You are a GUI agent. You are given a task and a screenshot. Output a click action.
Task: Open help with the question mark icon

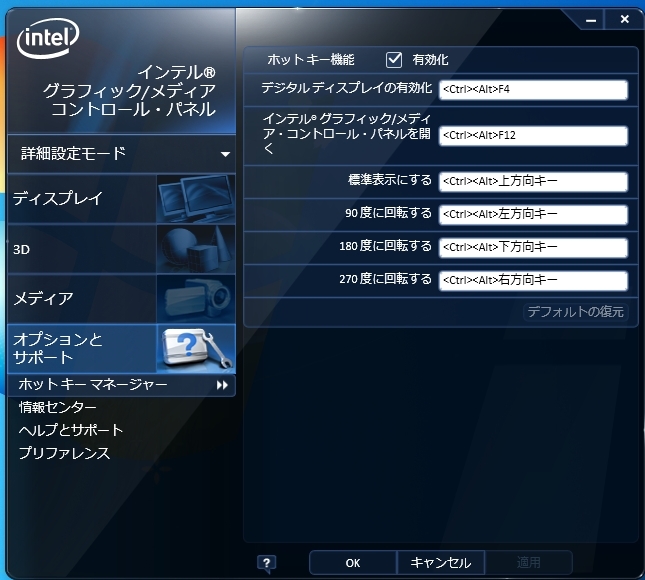click(267, 563)
